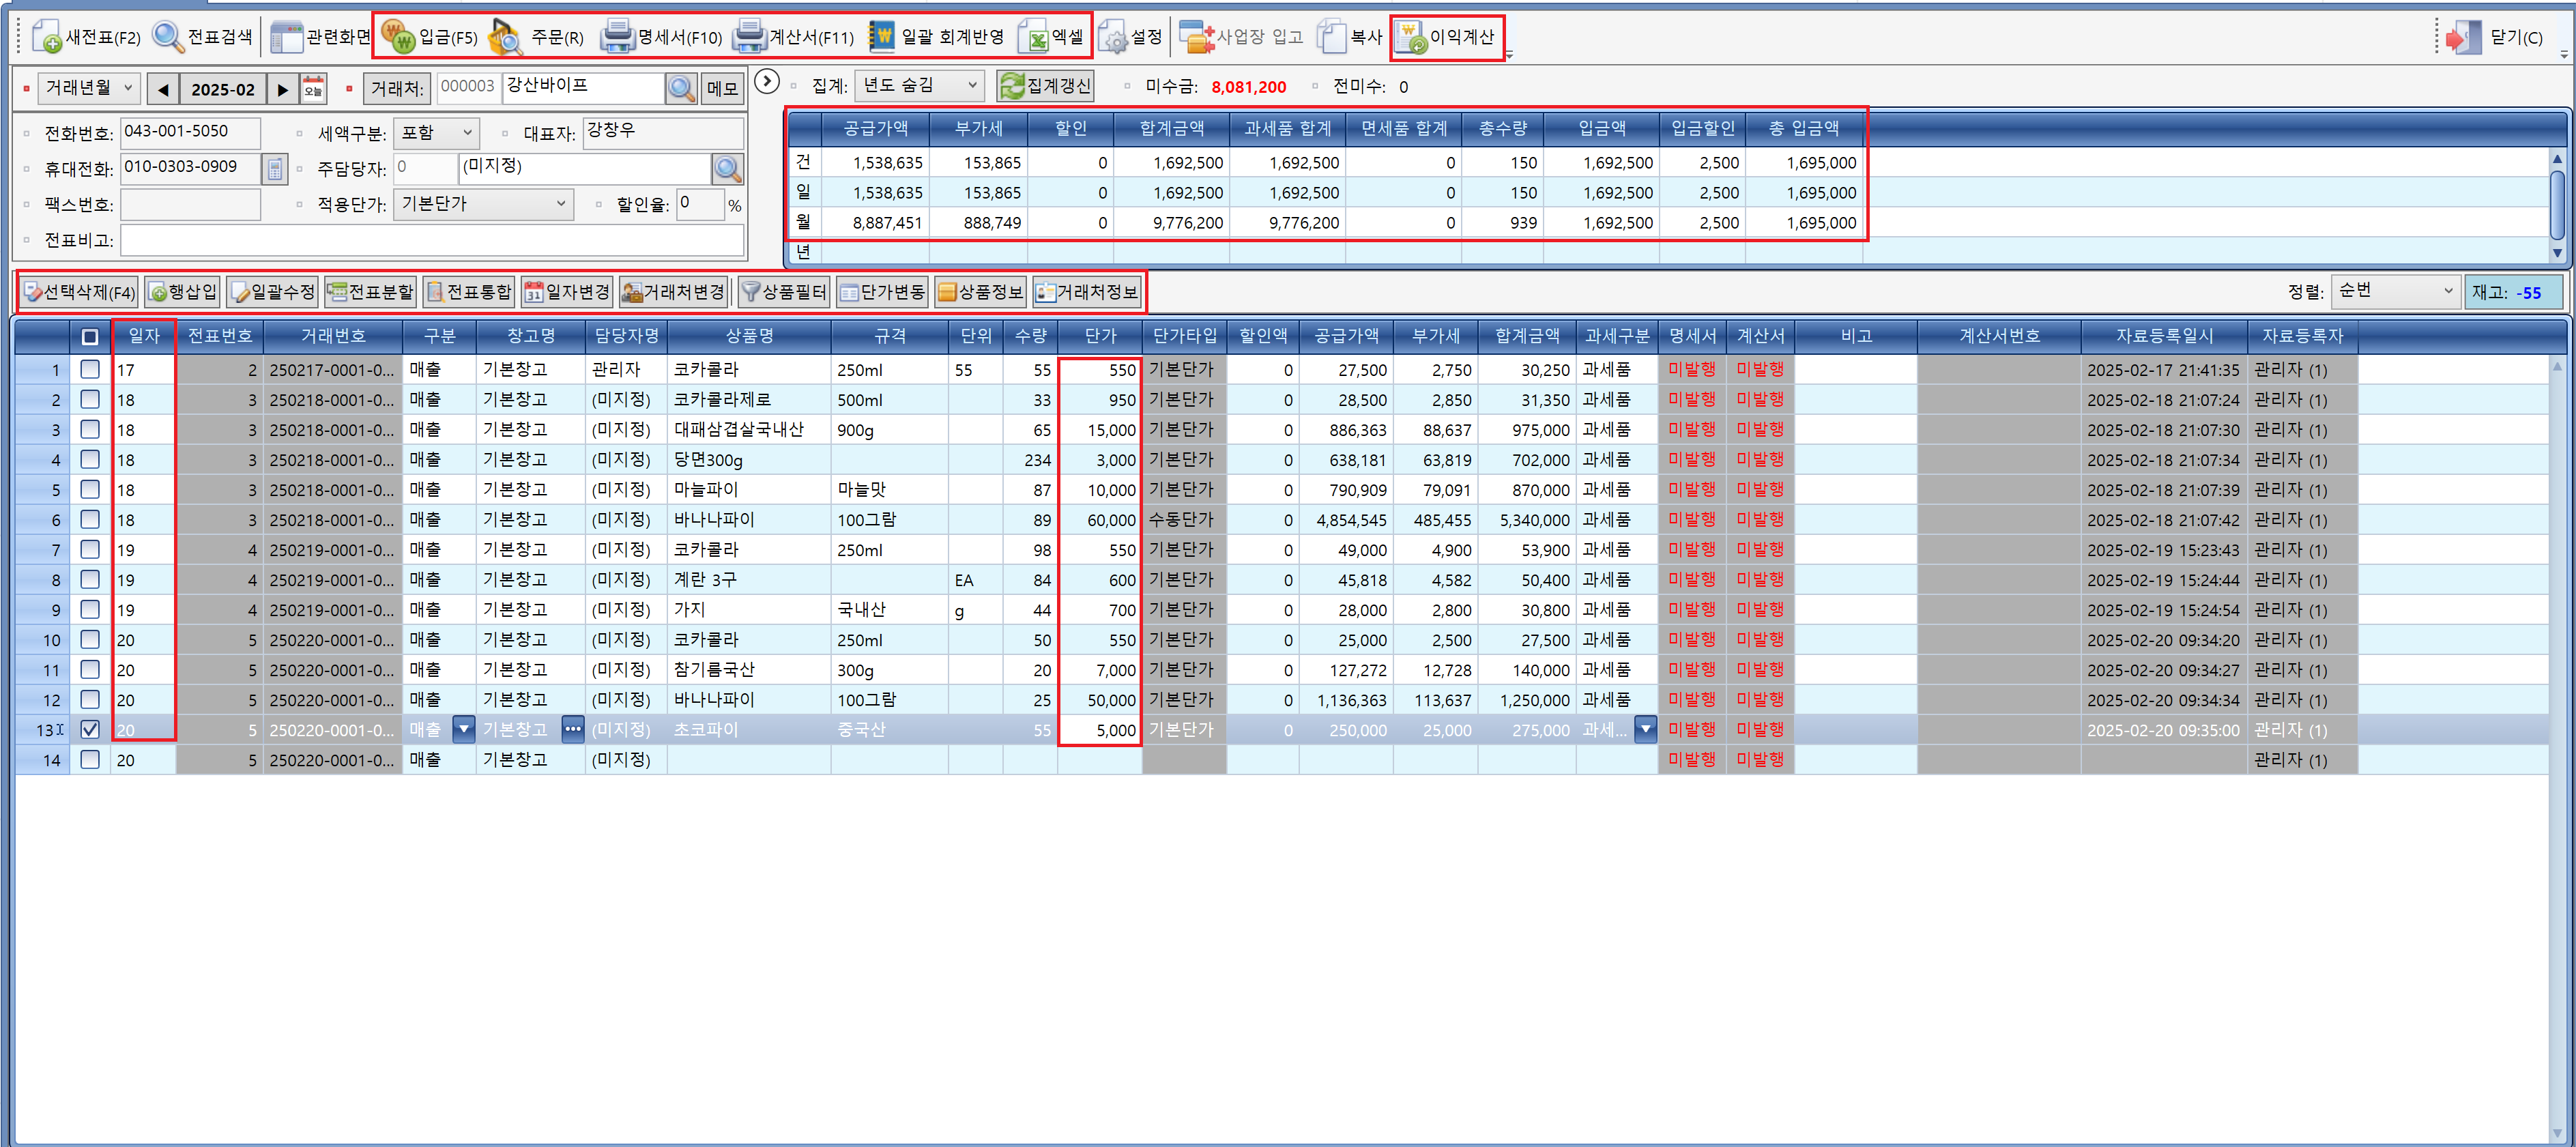Open 상품정보 product info

point(980,292)
